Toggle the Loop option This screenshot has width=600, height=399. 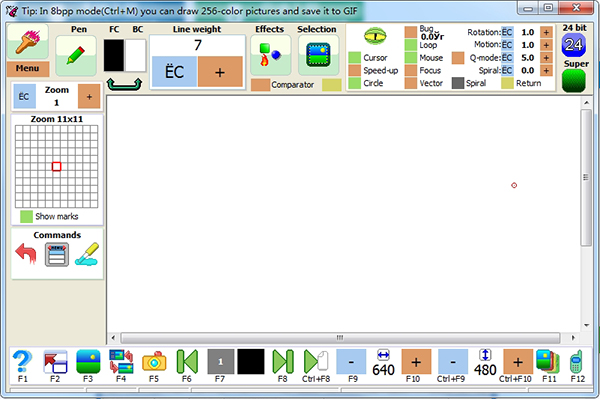tap(411, 45)
